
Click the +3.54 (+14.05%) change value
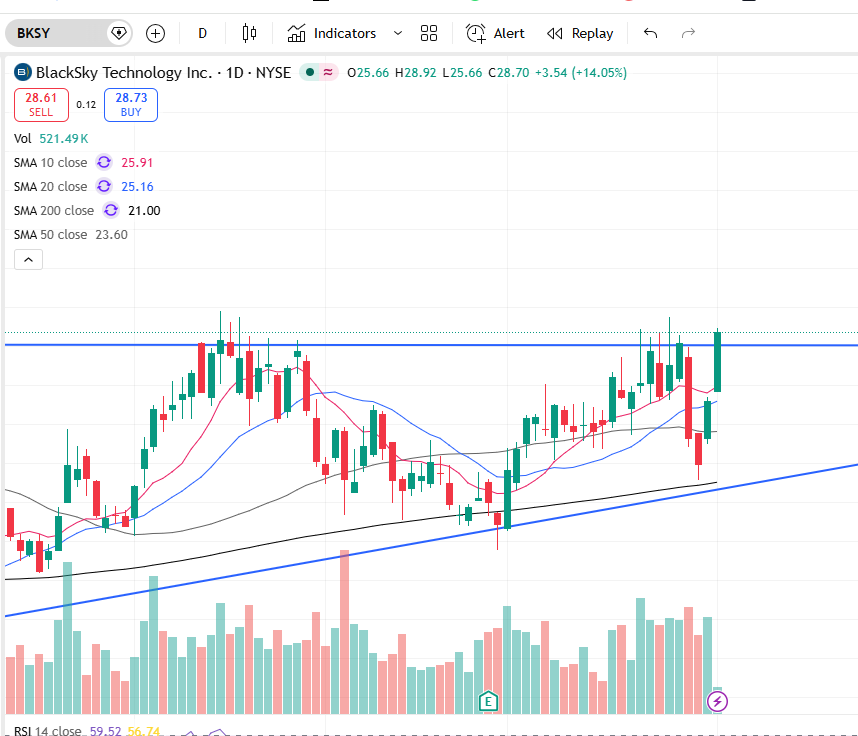(581, 73)
